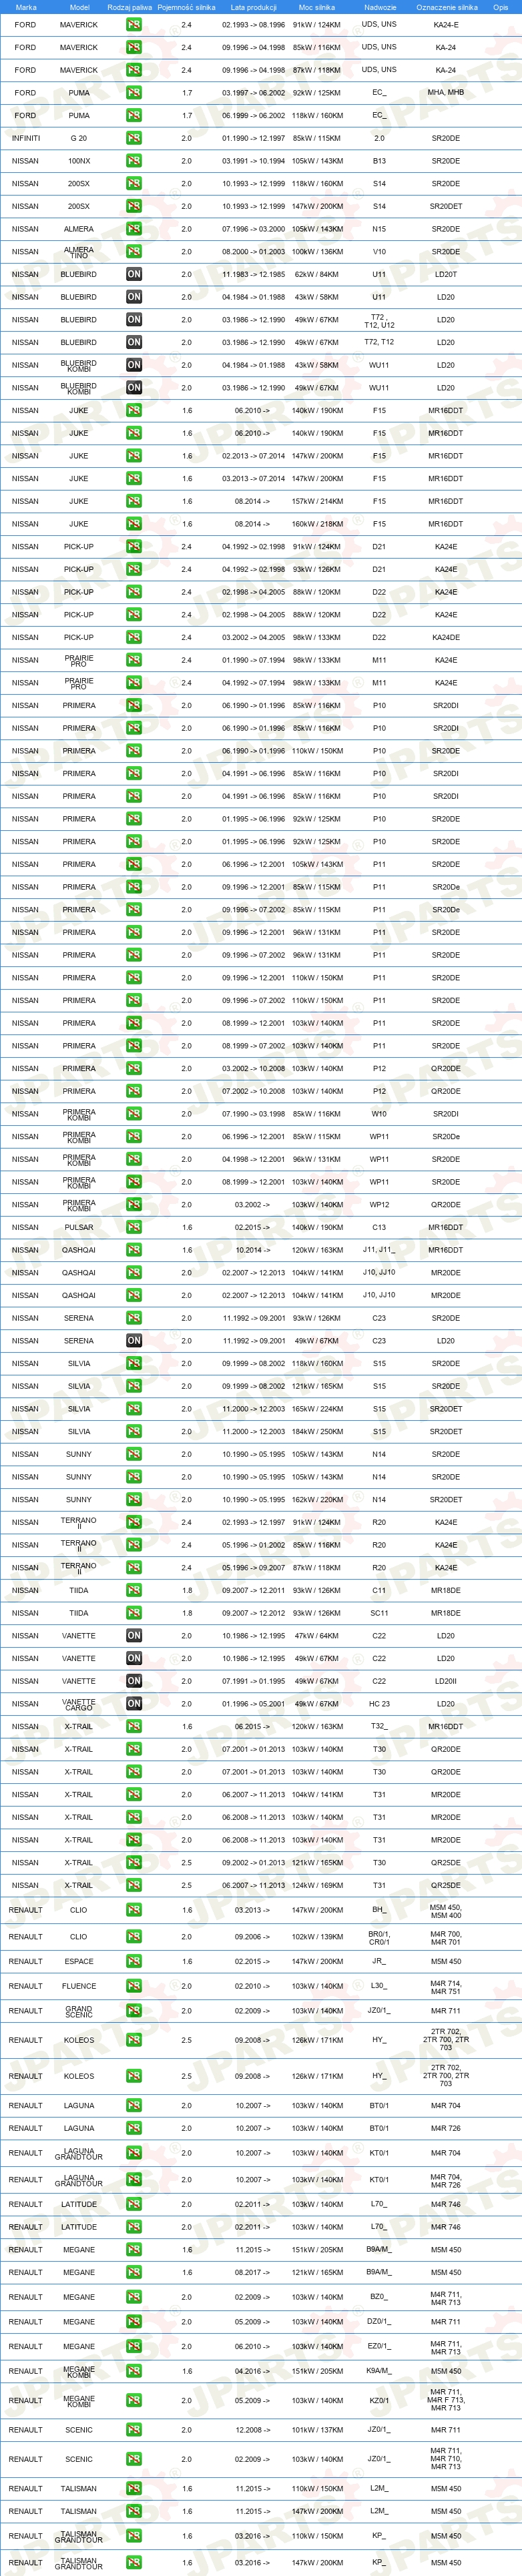Select the HC 23 body code cell
Image resolution: width=522 pixels, height=2576 pixels.
click(379, 1704)
